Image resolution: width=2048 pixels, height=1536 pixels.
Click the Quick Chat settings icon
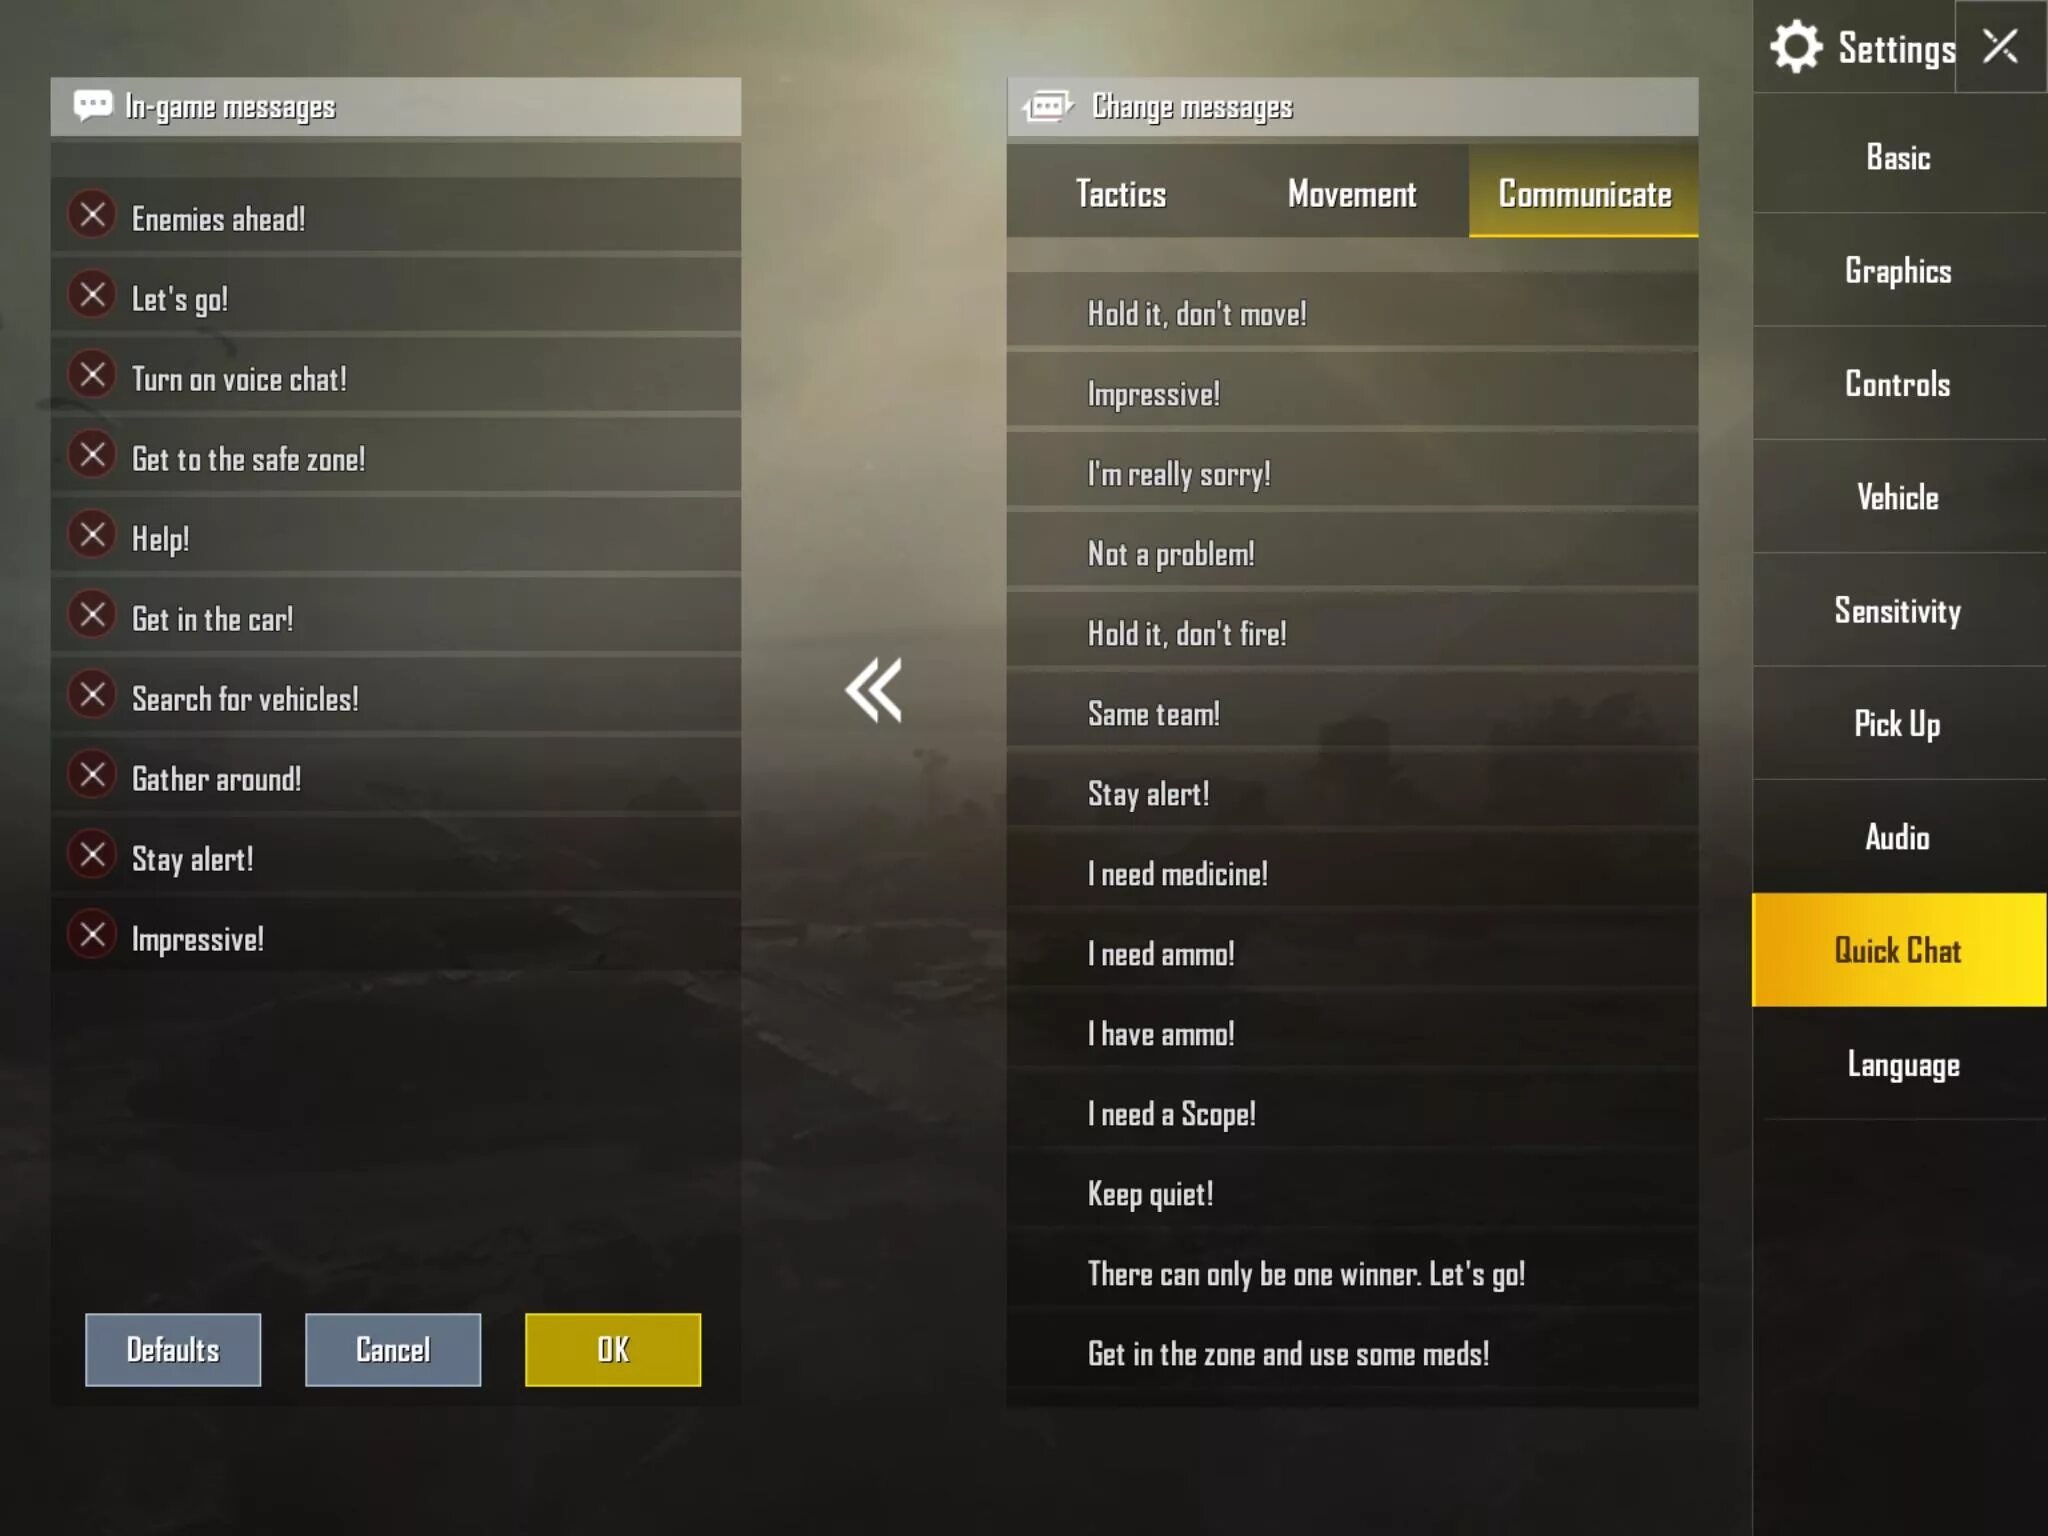coord(1898,950)
